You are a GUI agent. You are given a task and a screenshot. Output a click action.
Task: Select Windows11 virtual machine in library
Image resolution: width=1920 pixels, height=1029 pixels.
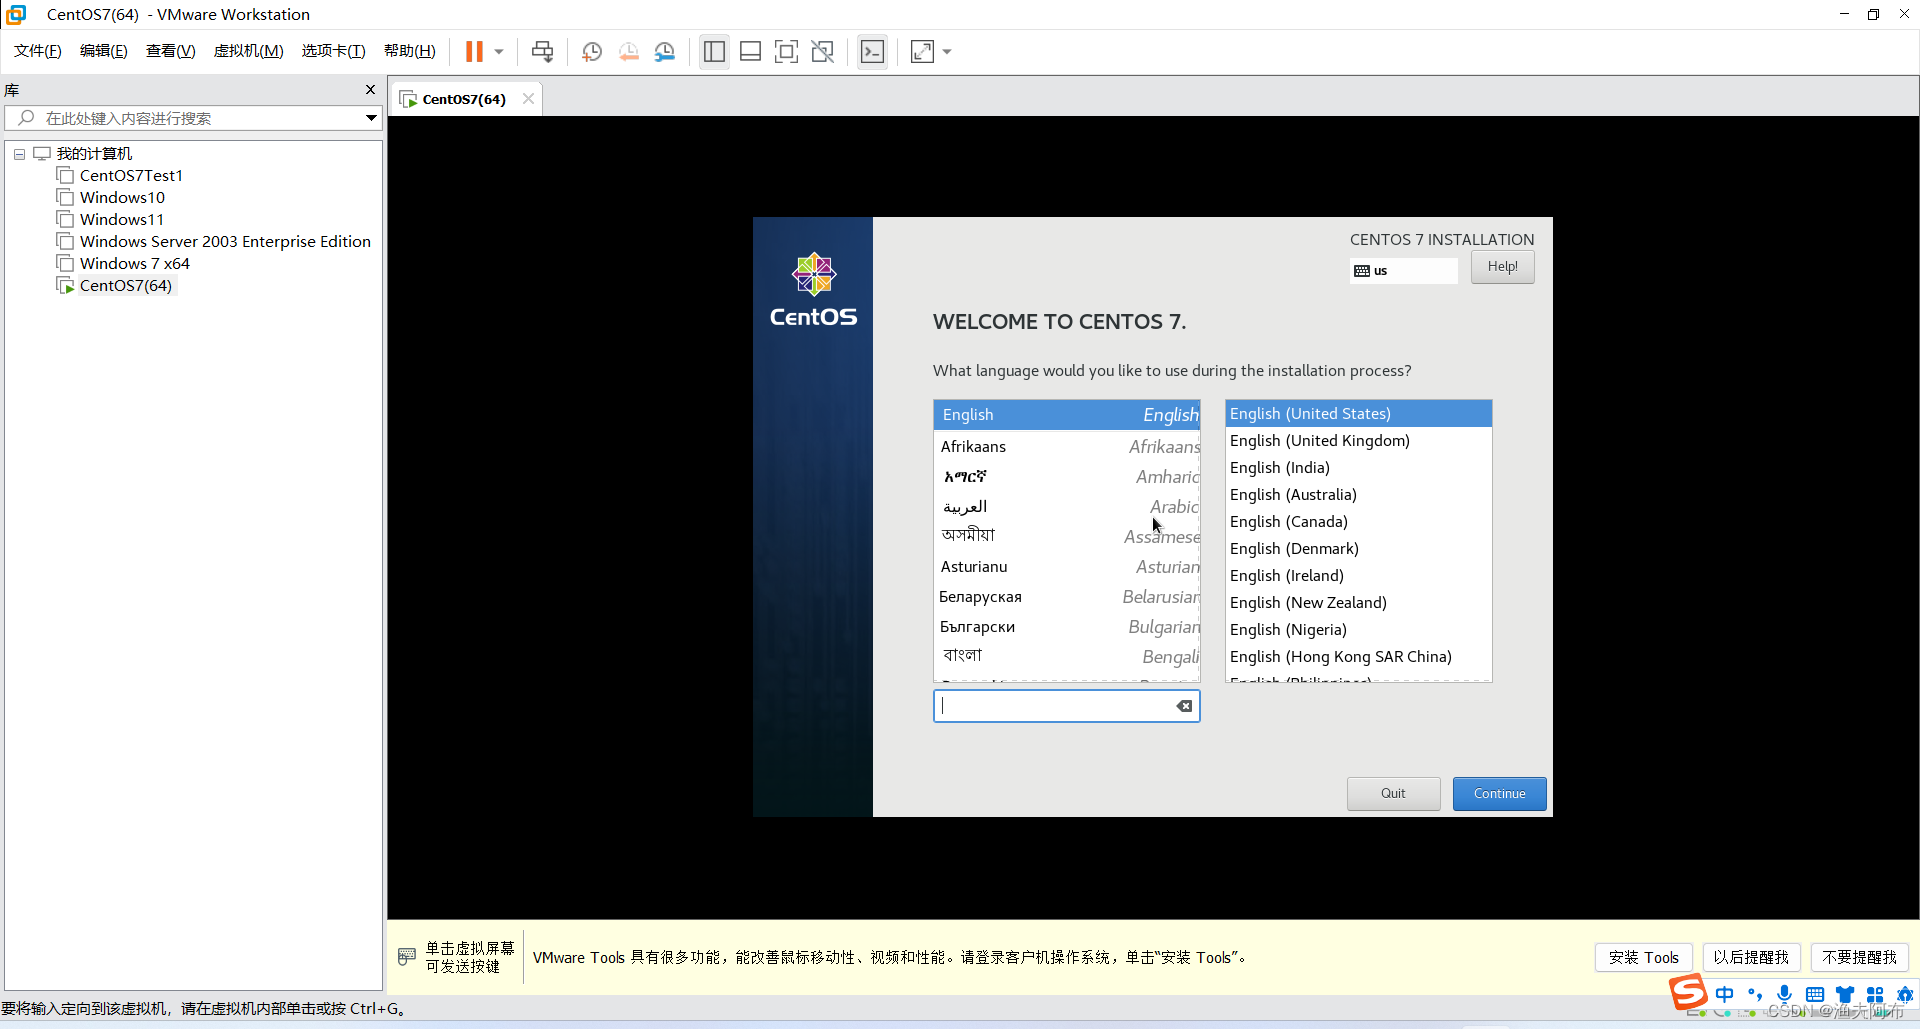[122, 219]
